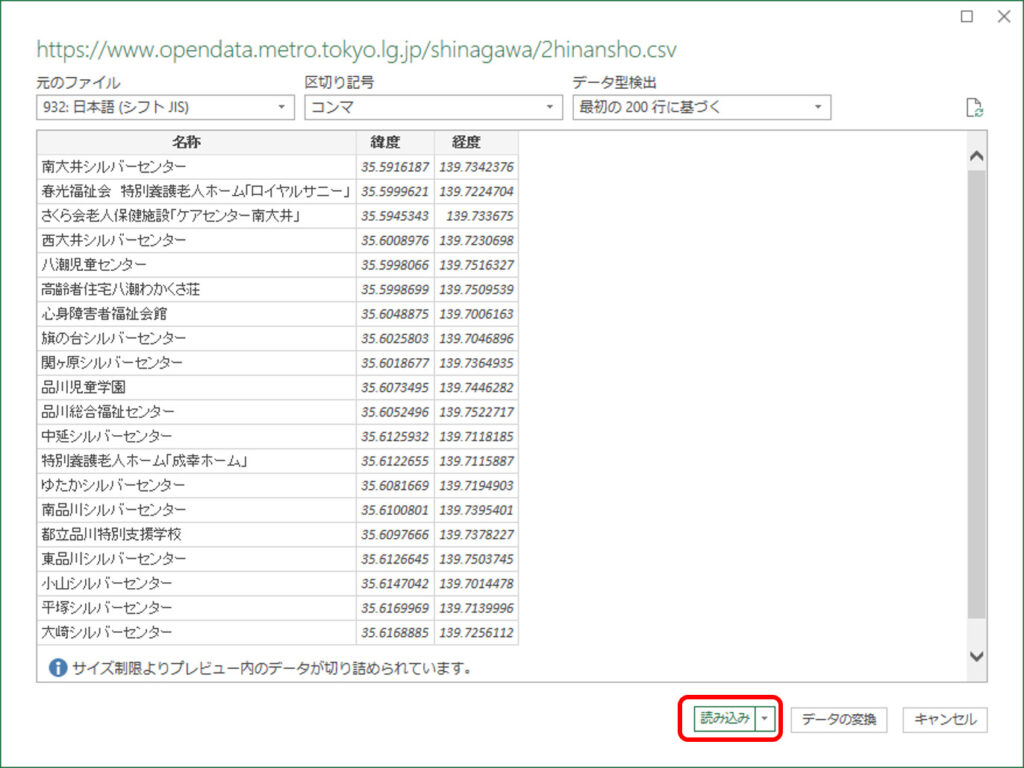Viewport: 1024px width, 768px height.
Task: Click the refresh preview file icon
Action: tap(974, 108)
